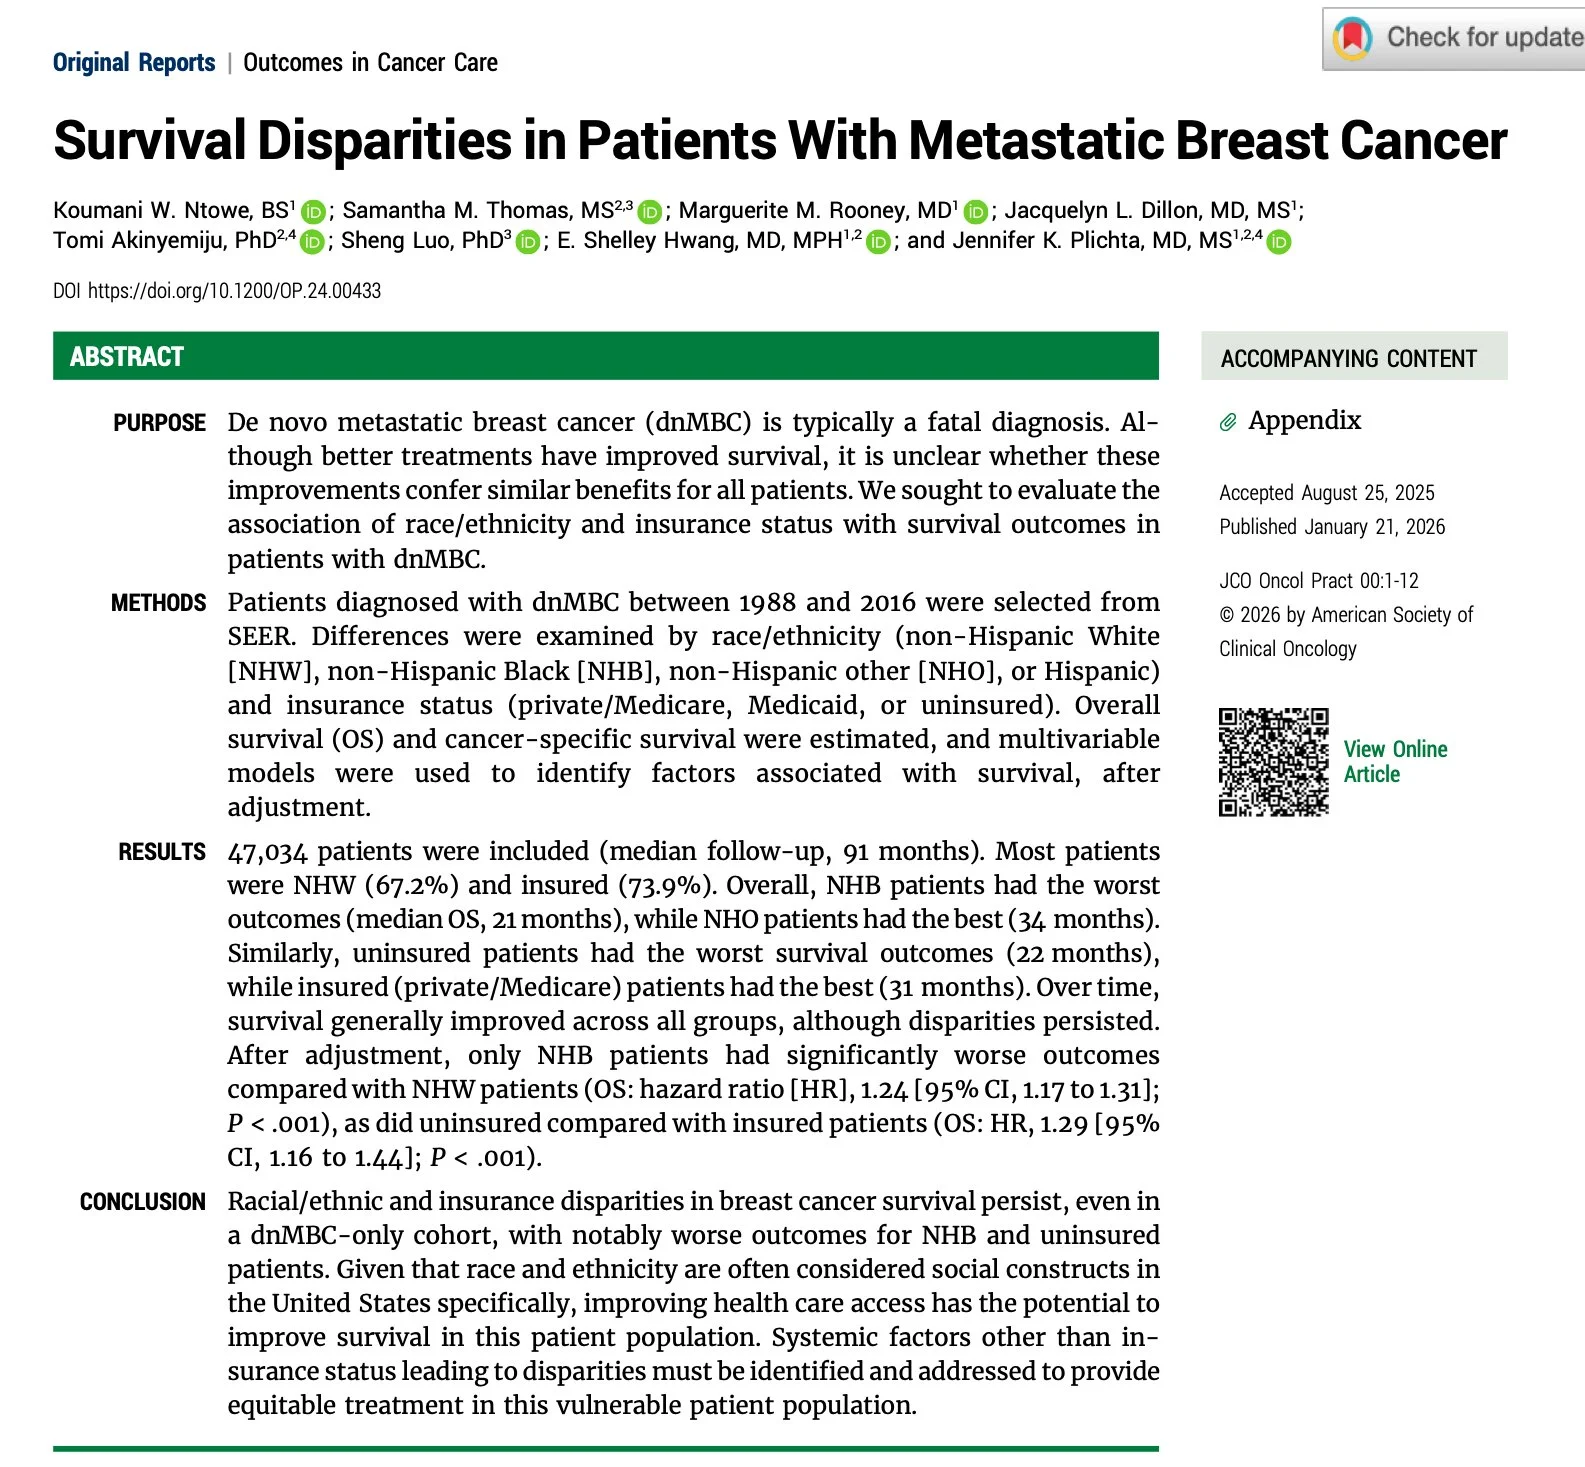Click the Check for updates bookmark icon
The image size is (1585, 1467).
tap(1352, 39)
